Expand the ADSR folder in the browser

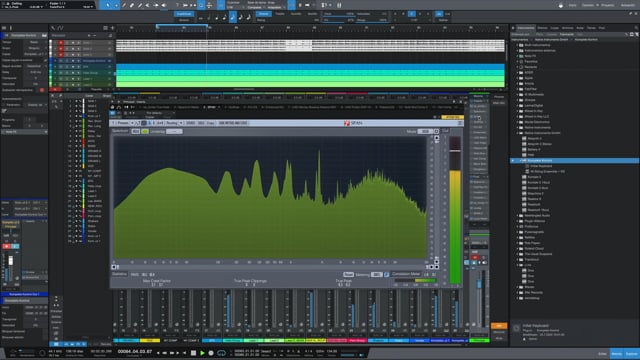(x=517, y=73)
